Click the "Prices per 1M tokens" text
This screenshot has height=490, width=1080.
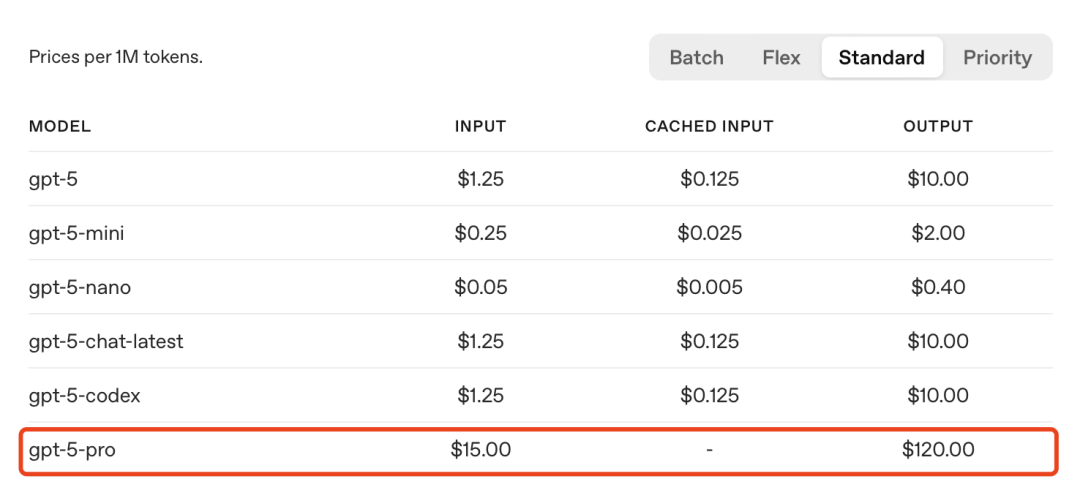pos(116,57)
